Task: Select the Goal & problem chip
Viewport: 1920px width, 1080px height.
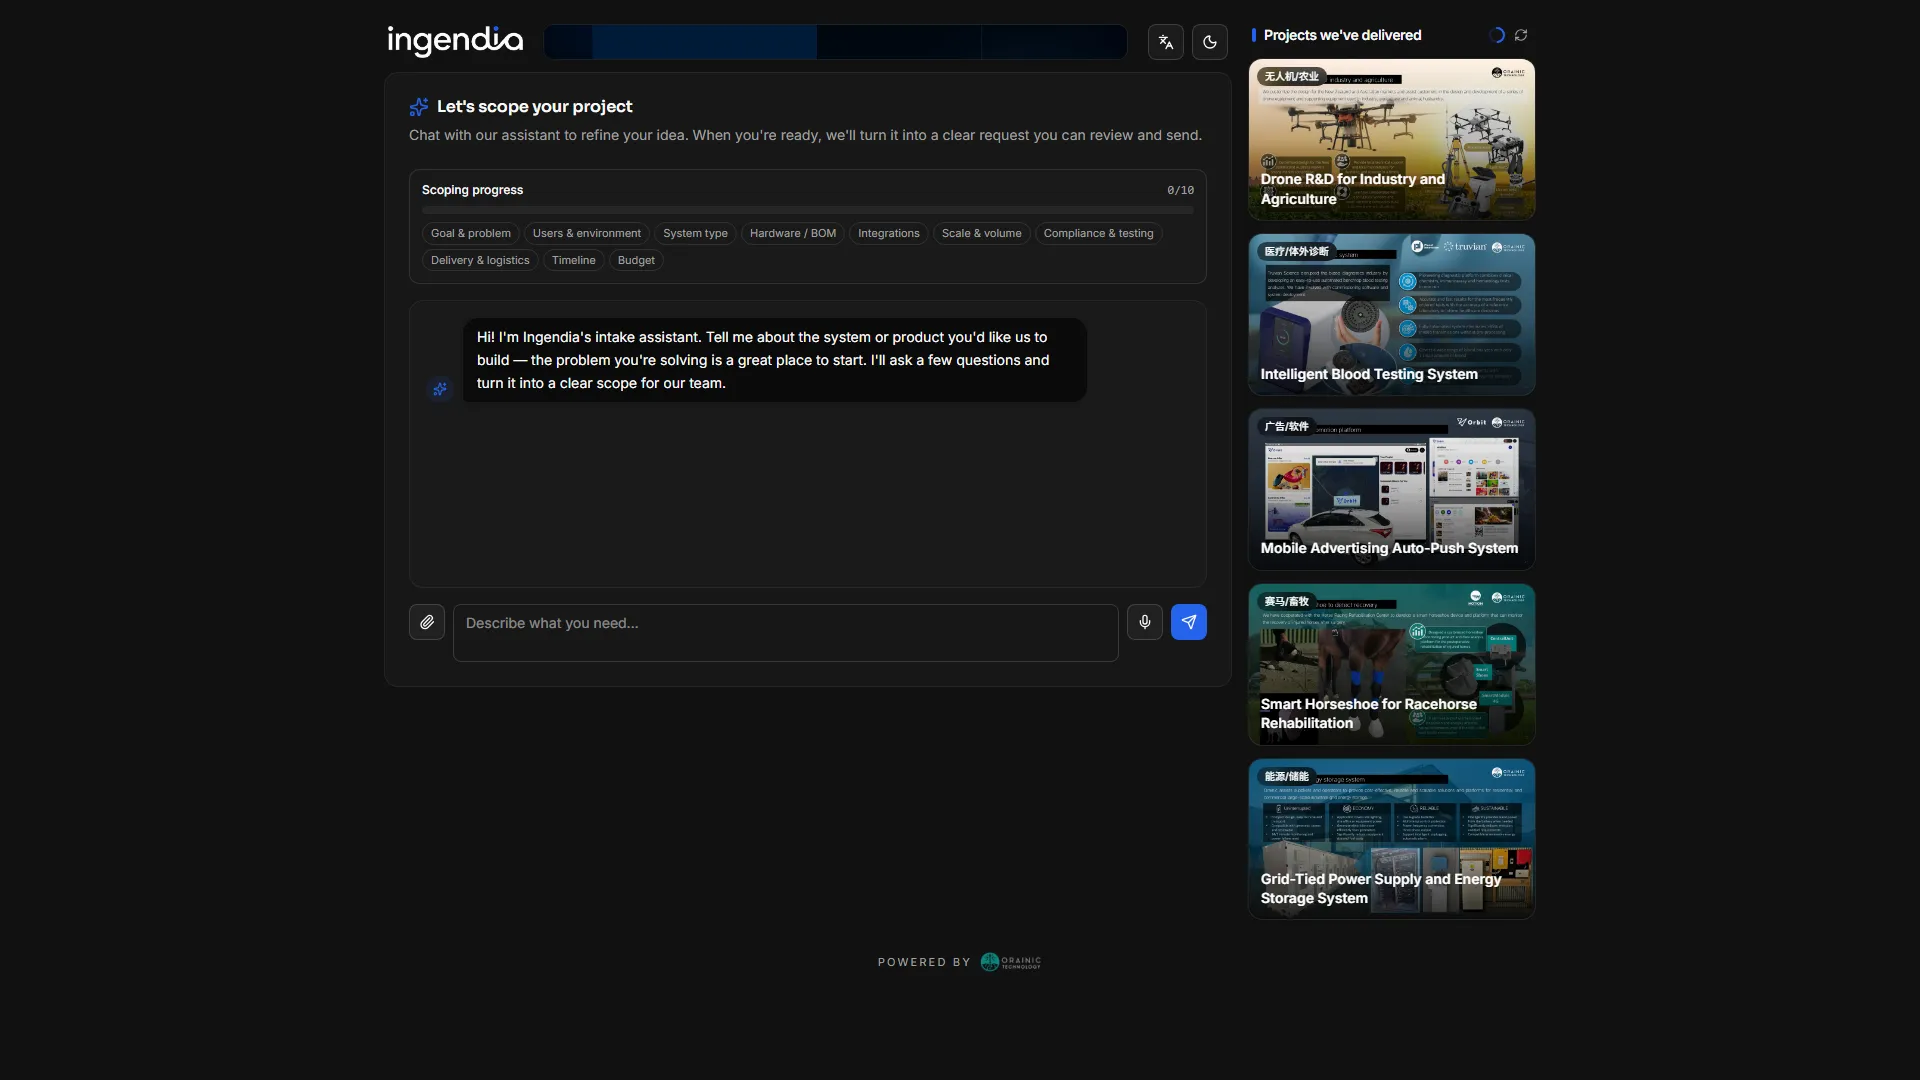Action: point(471,233)
